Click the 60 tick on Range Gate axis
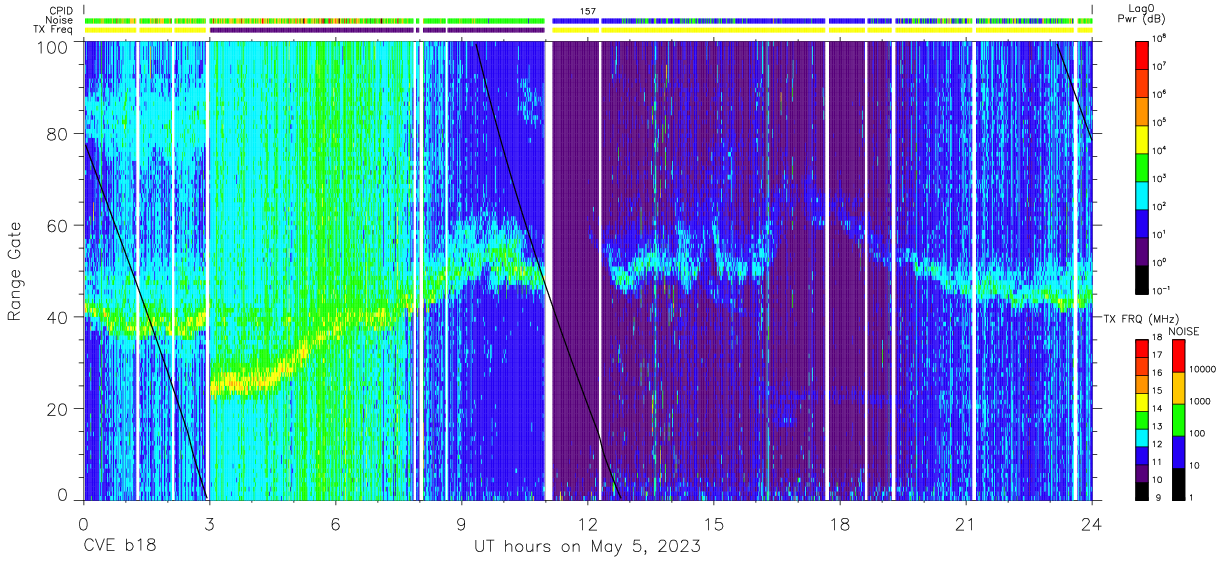The height and width of the screenshot is (567, 1228). pos(57,225)
